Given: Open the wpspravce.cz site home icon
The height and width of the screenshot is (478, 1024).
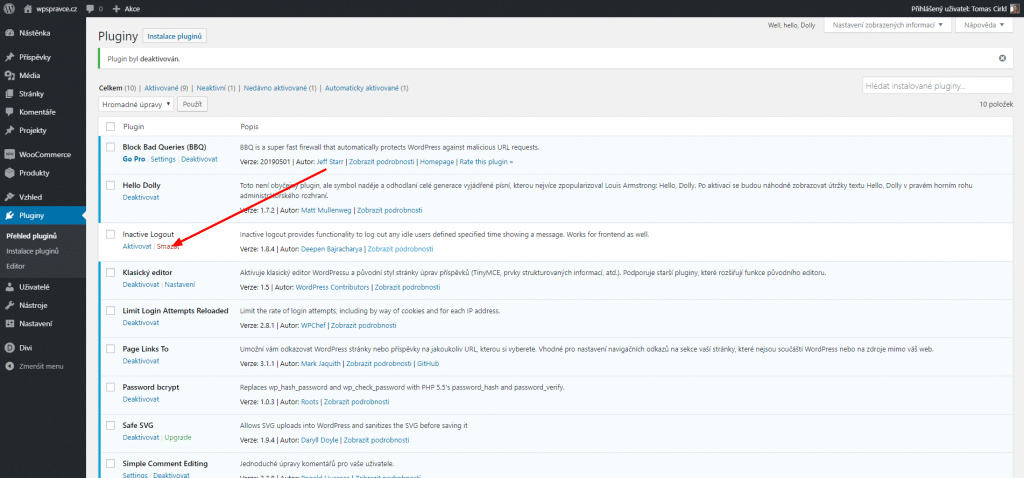Looking at the screenshot, I should (x=27, y=9).
